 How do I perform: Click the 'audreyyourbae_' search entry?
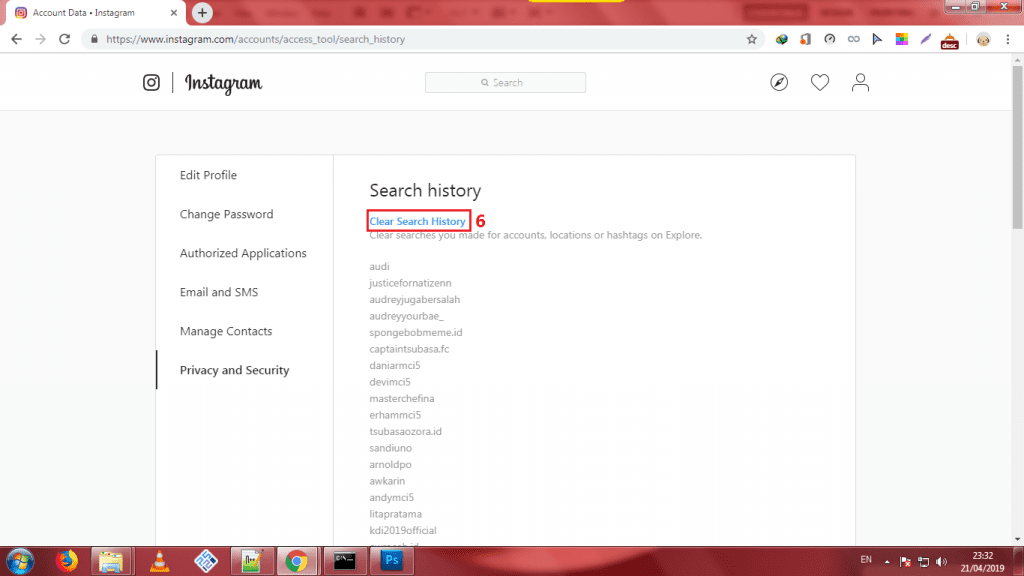tap(406, 316)
